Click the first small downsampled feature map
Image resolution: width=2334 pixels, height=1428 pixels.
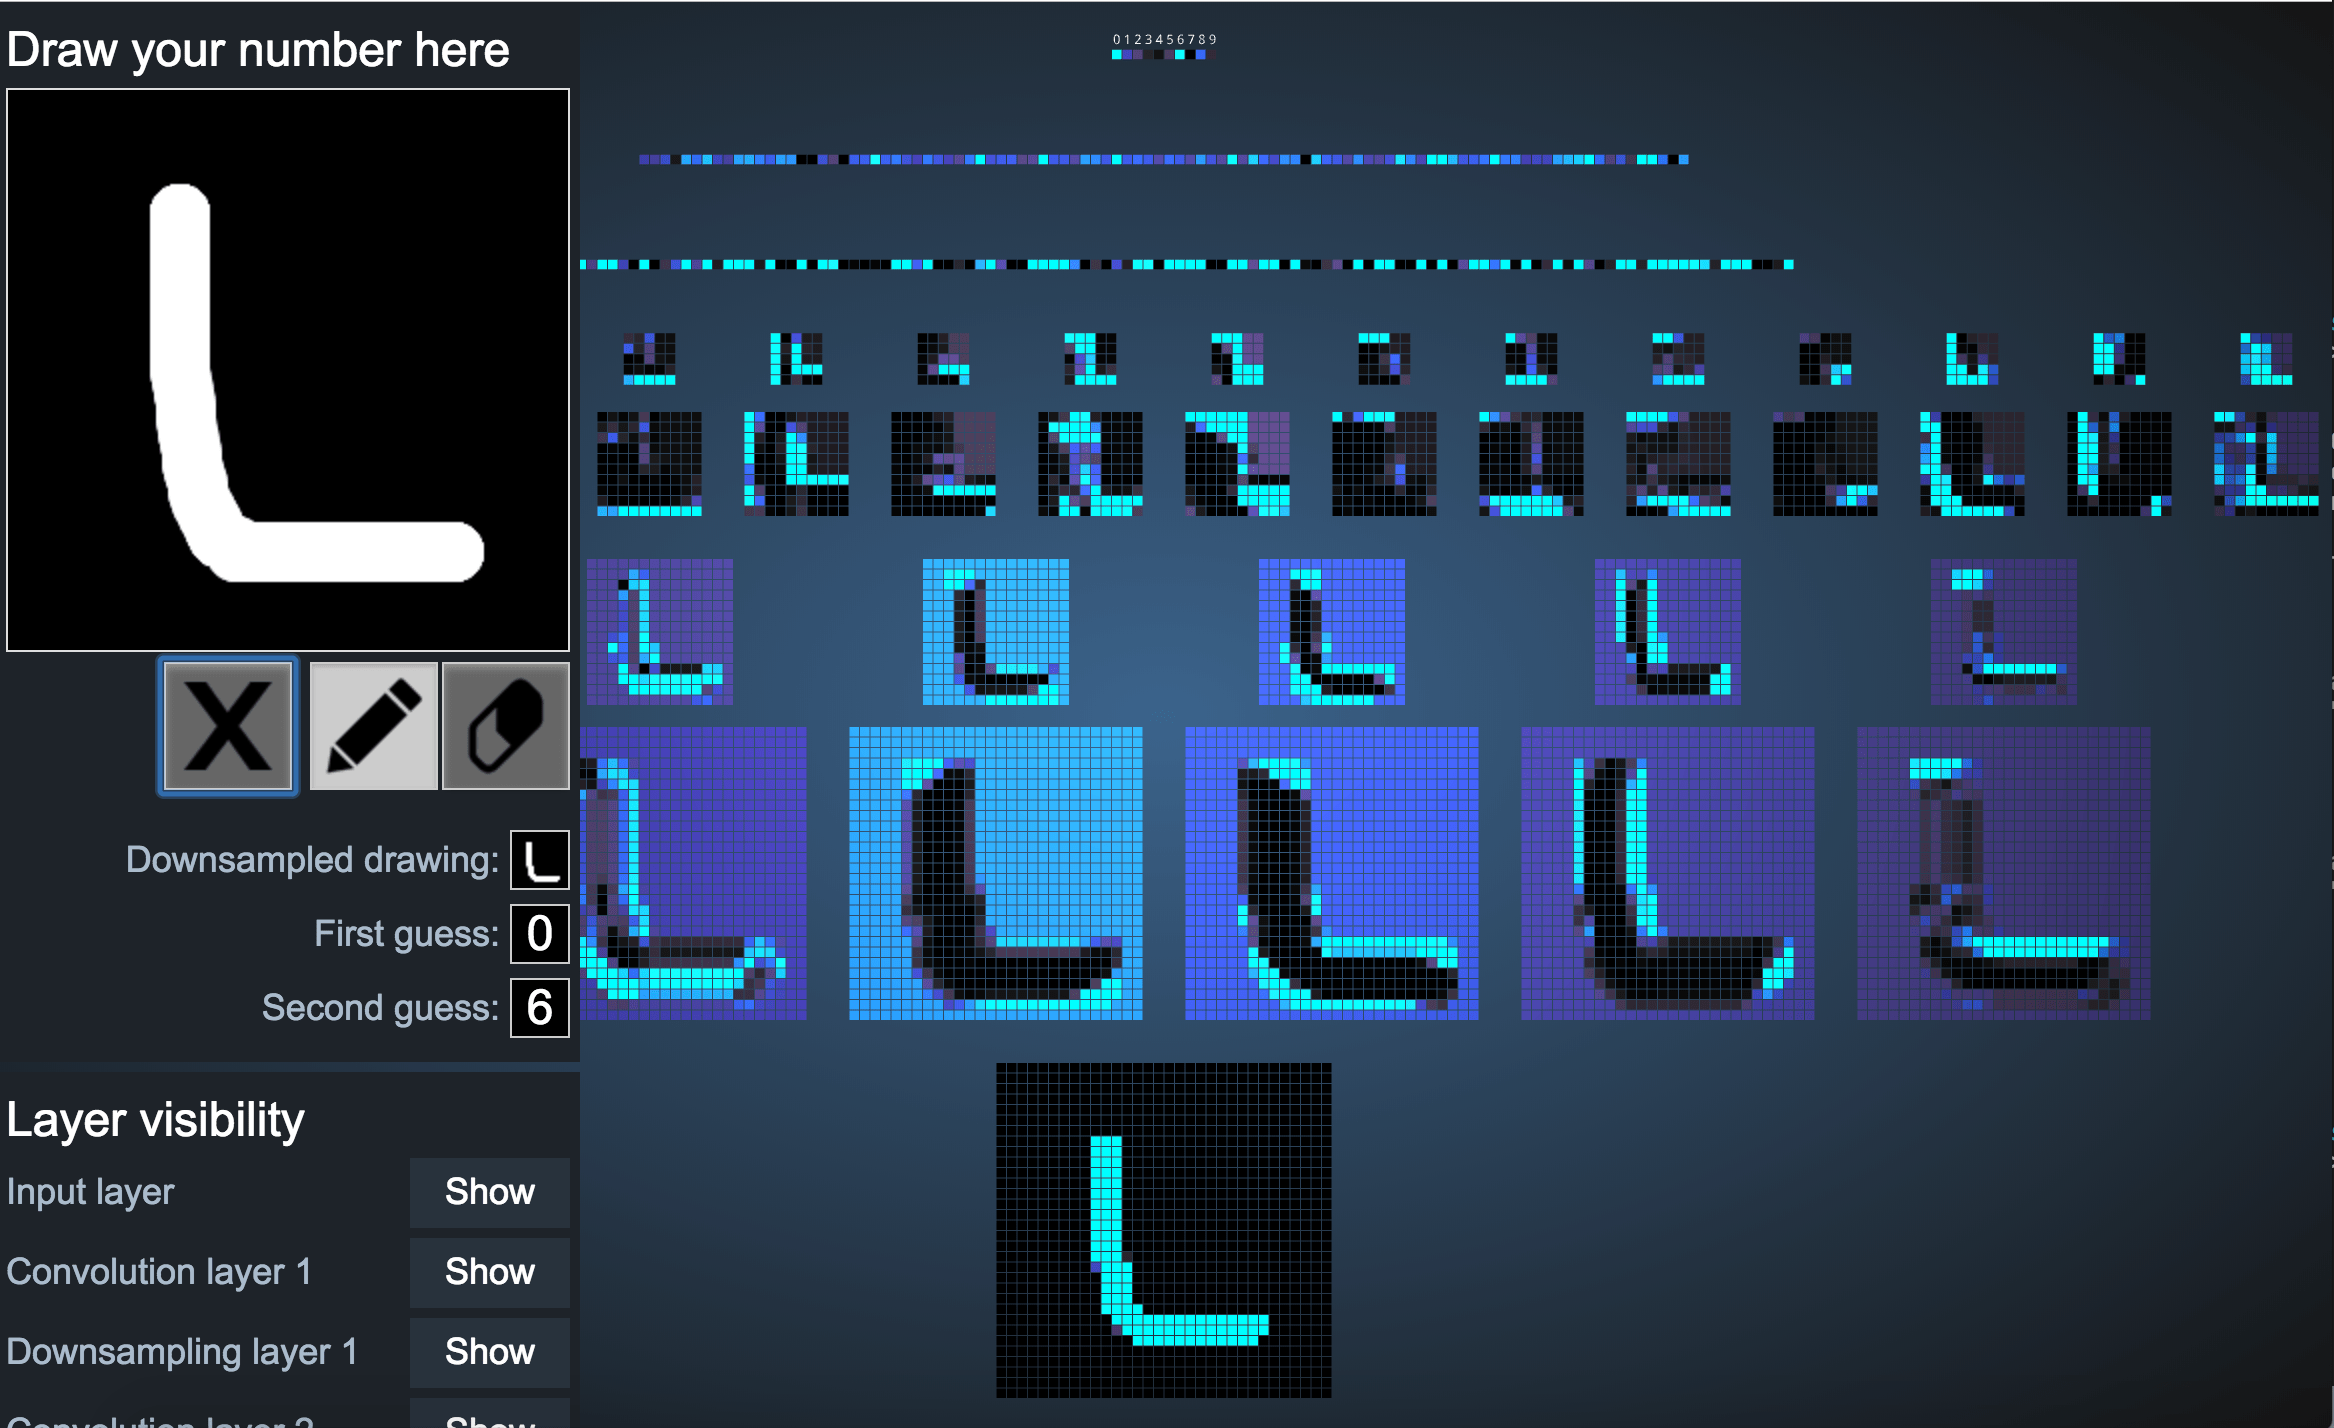(x=660, y=632)
